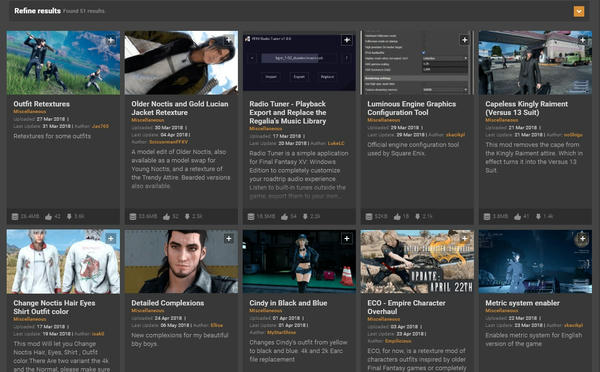
Task: Click the thumbs-up icon on Older Noctis card
Action: 166,217
